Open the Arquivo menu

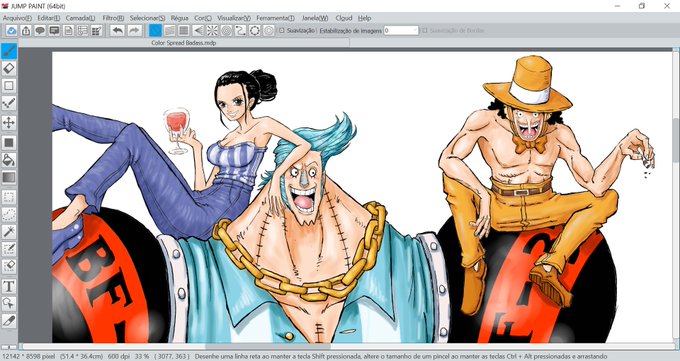(x=17, y=18)
